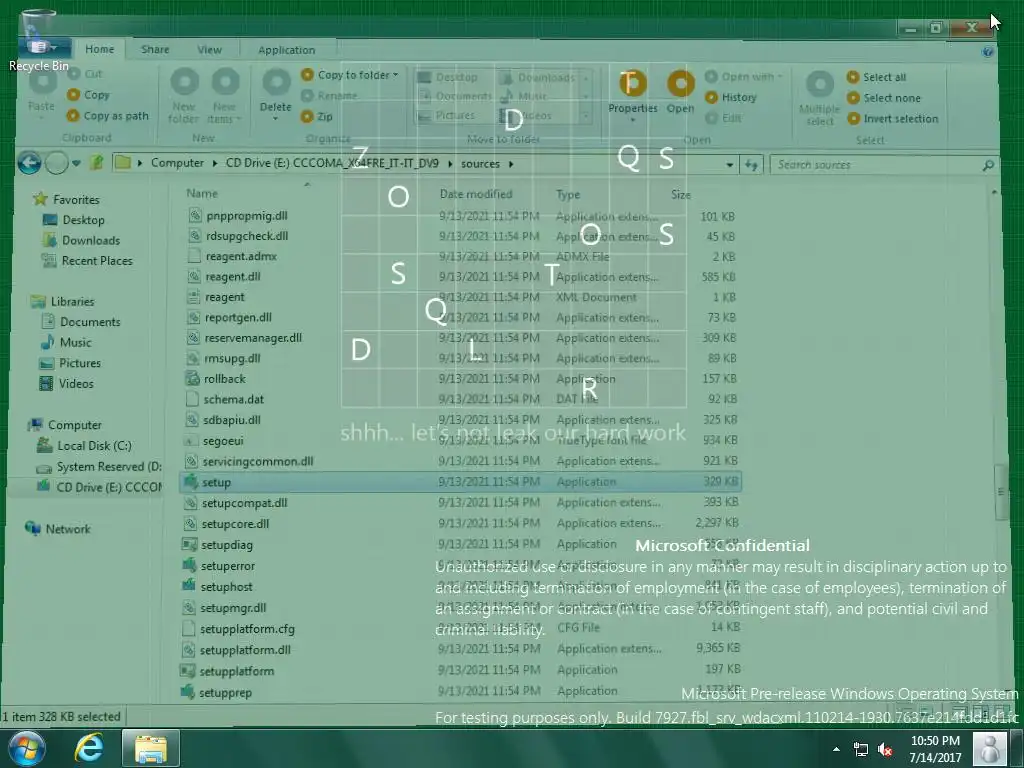Click the Open ribbon icon
Screen dimensions: 1024x768
[x=680, y=92]
